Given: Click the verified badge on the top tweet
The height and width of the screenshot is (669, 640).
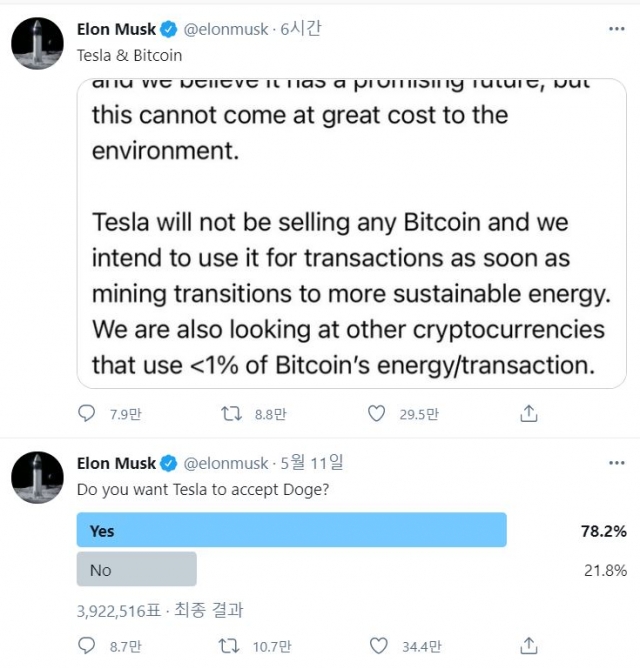Looking at the screenshot, I should (x=169, y=29).
